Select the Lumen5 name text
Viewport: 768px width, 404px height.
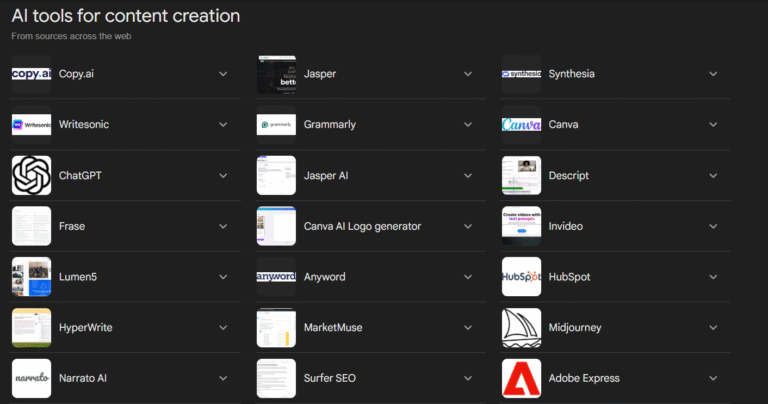click(x=77, y=277)
